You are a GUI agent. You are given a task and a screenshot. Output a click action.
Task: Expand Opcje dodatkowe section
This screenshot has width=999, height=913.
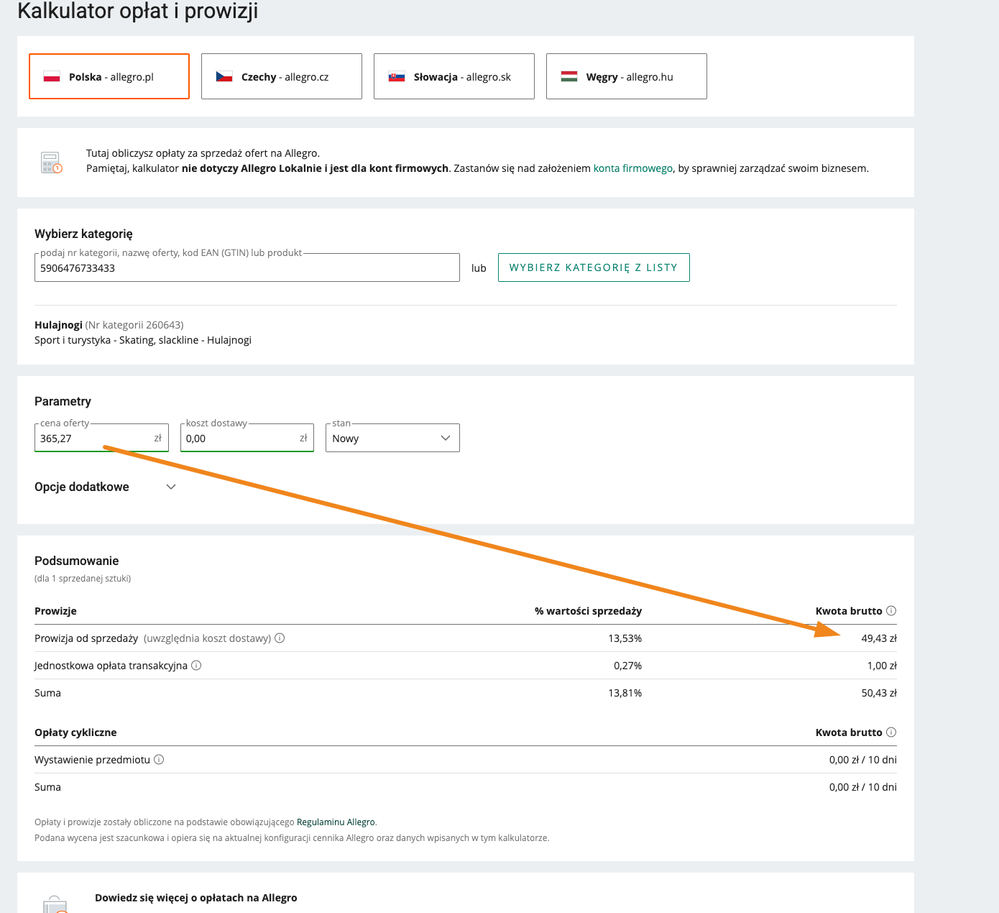(x=105, y=487)
